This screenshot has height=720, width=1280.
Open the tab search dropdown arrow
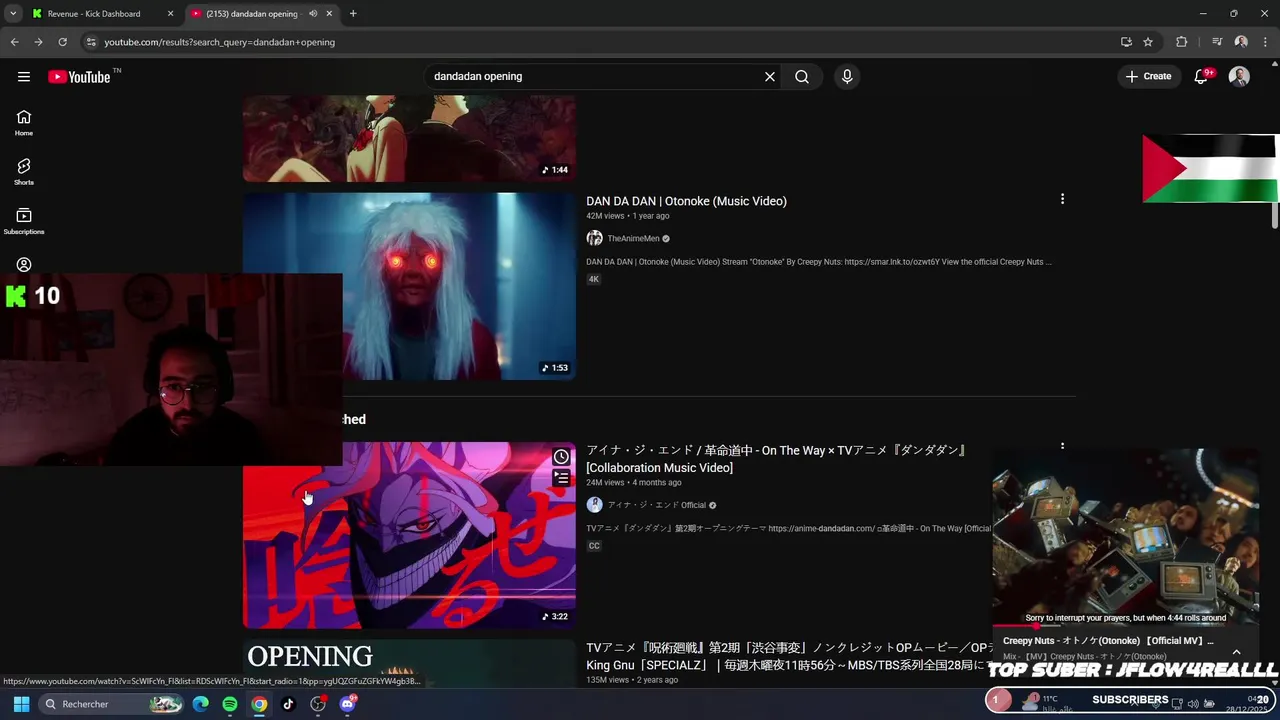[13, 14]
